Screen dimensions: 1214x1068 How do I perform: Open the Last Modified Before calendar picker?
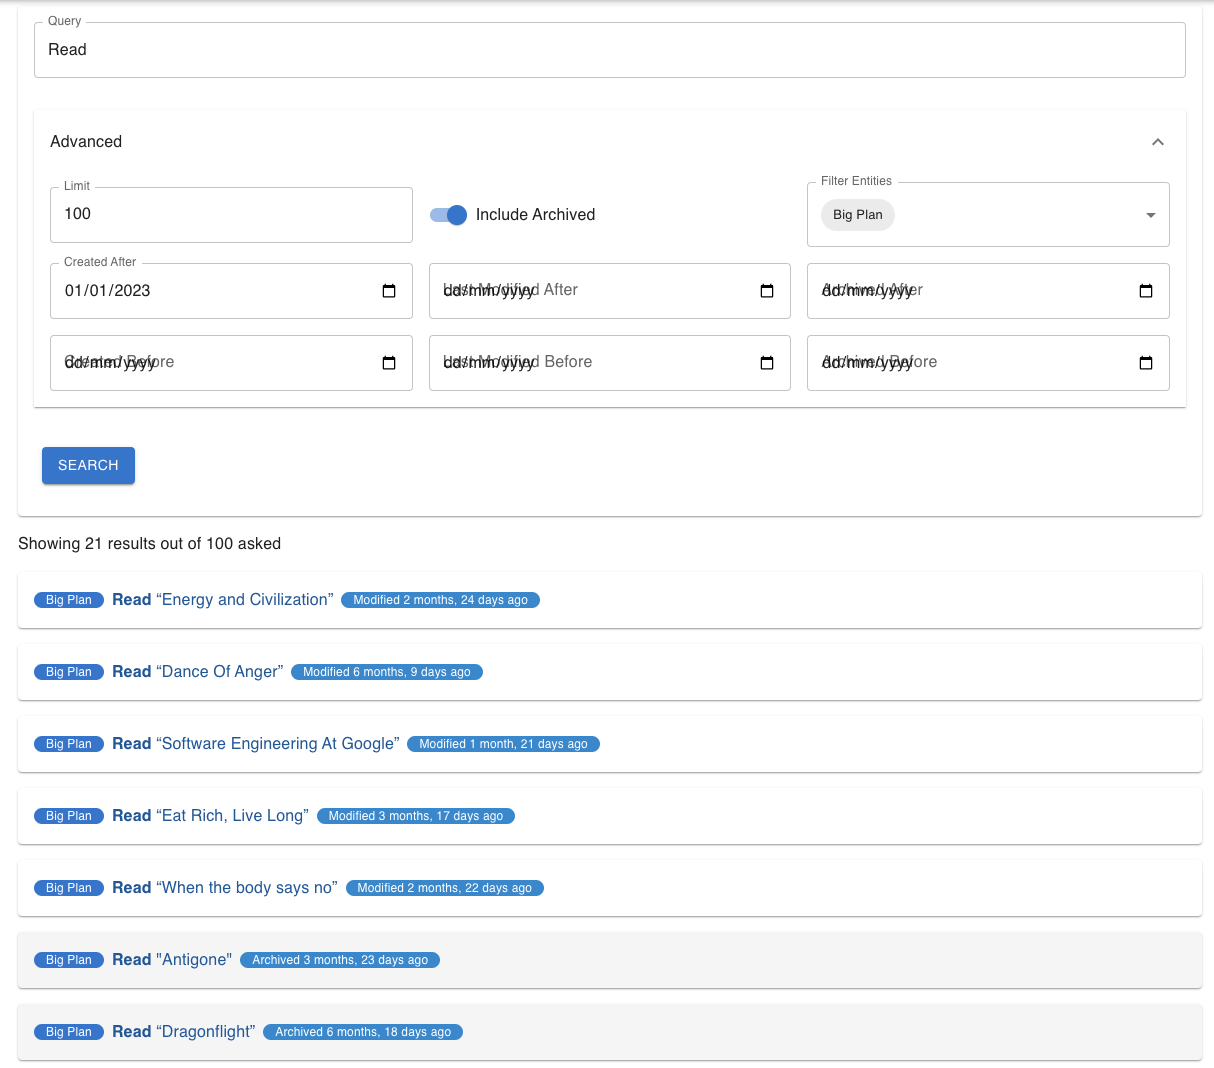(767, 363)
